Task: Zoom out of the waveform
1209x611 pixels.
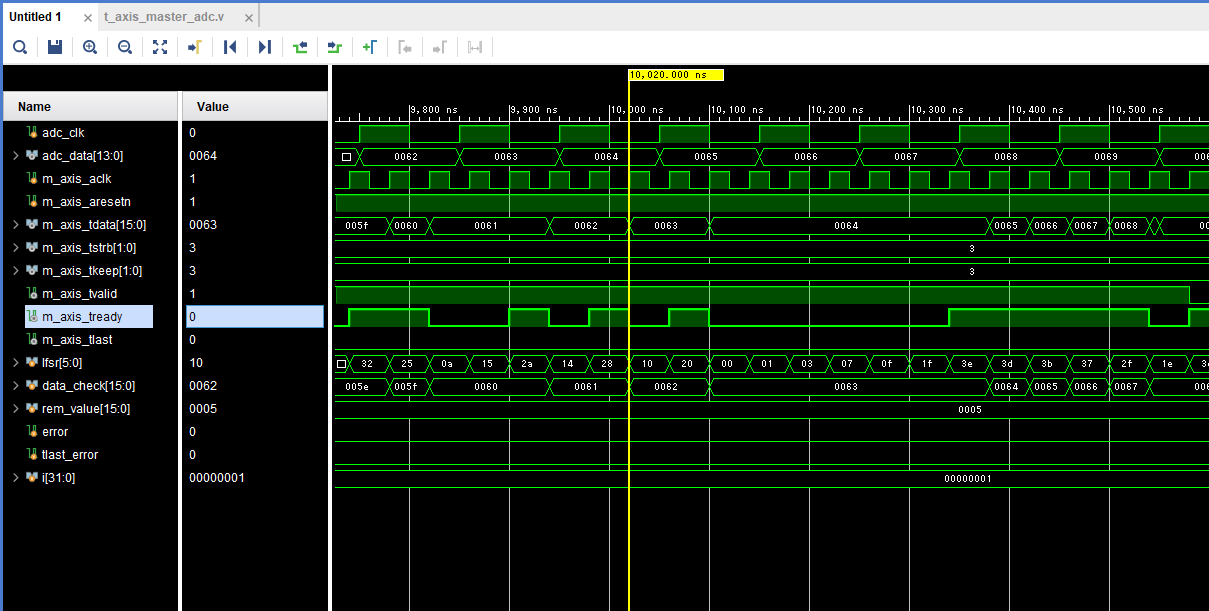Action: [x=125, y=47]
